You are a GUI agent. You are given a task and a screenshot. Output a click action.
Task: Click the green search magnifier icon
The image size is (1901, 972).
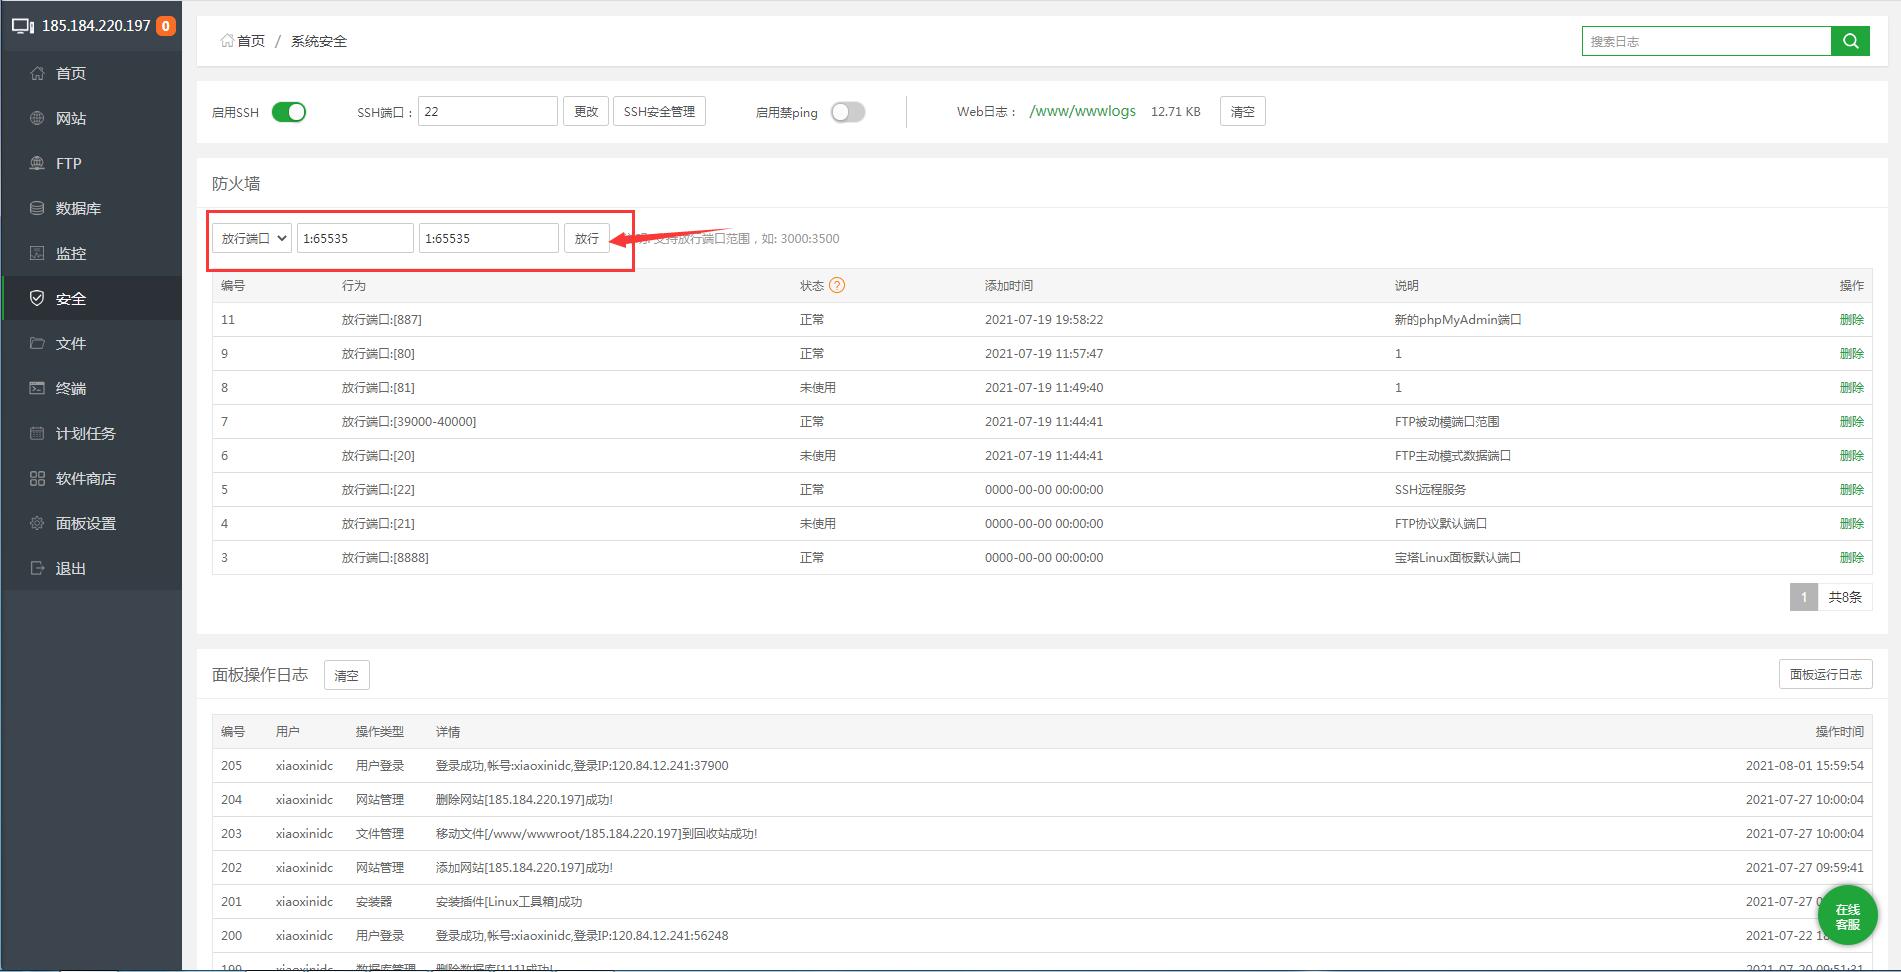point(1850,41)
